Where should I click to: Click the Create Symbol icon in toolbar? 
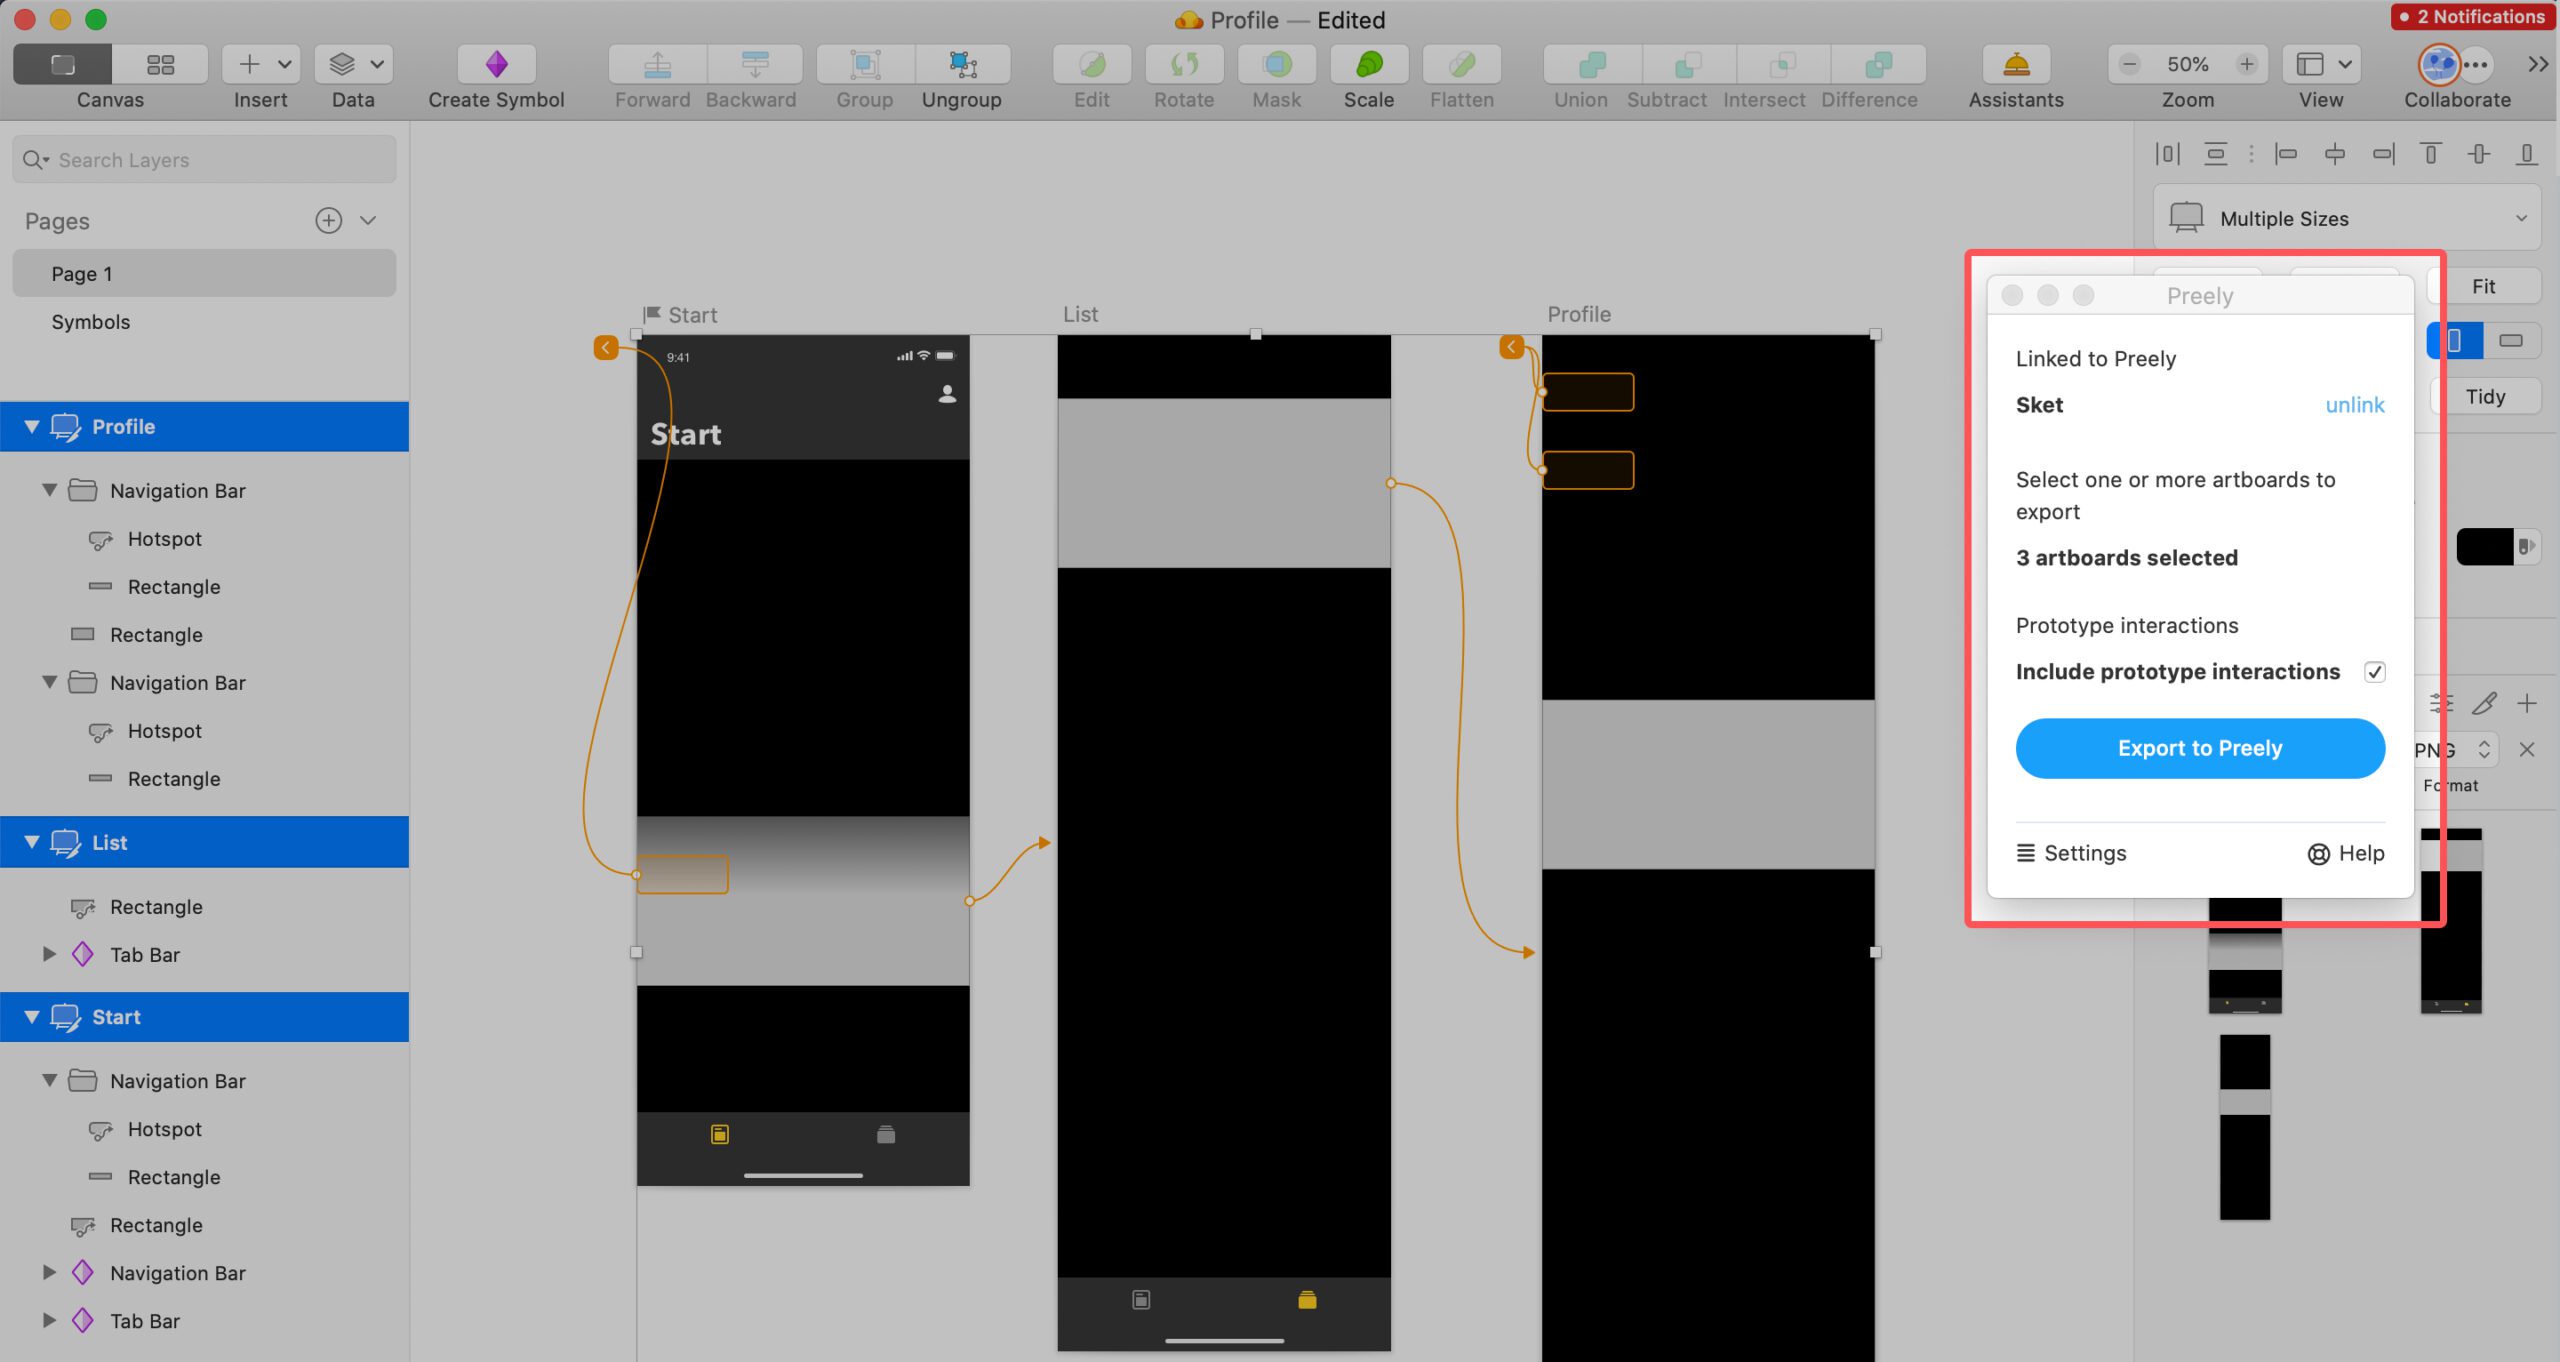(x=496, y=63)
